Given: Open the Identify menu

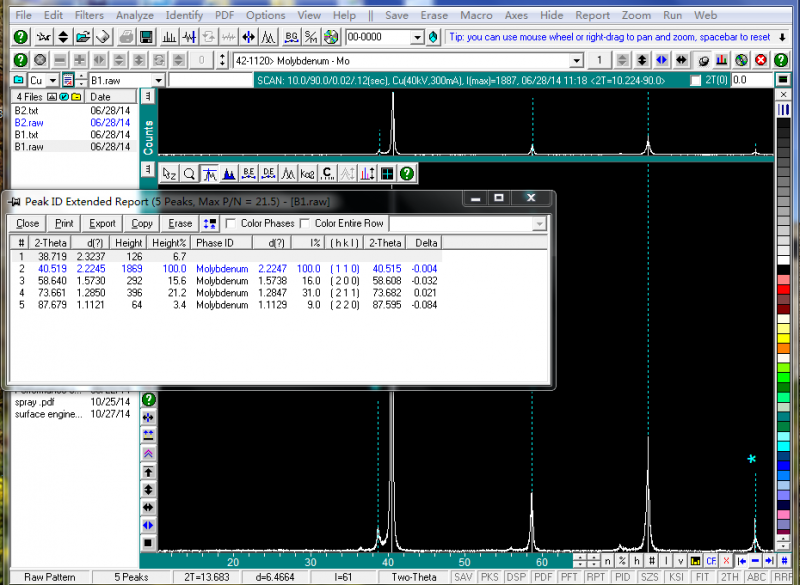Looking at the screenshot, I should [184, 16].
